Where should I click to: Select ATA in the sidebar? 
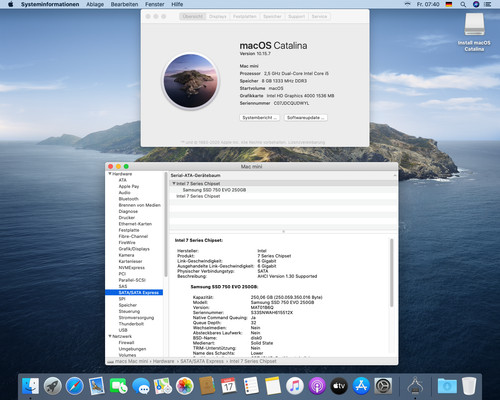tap(123, 180)
